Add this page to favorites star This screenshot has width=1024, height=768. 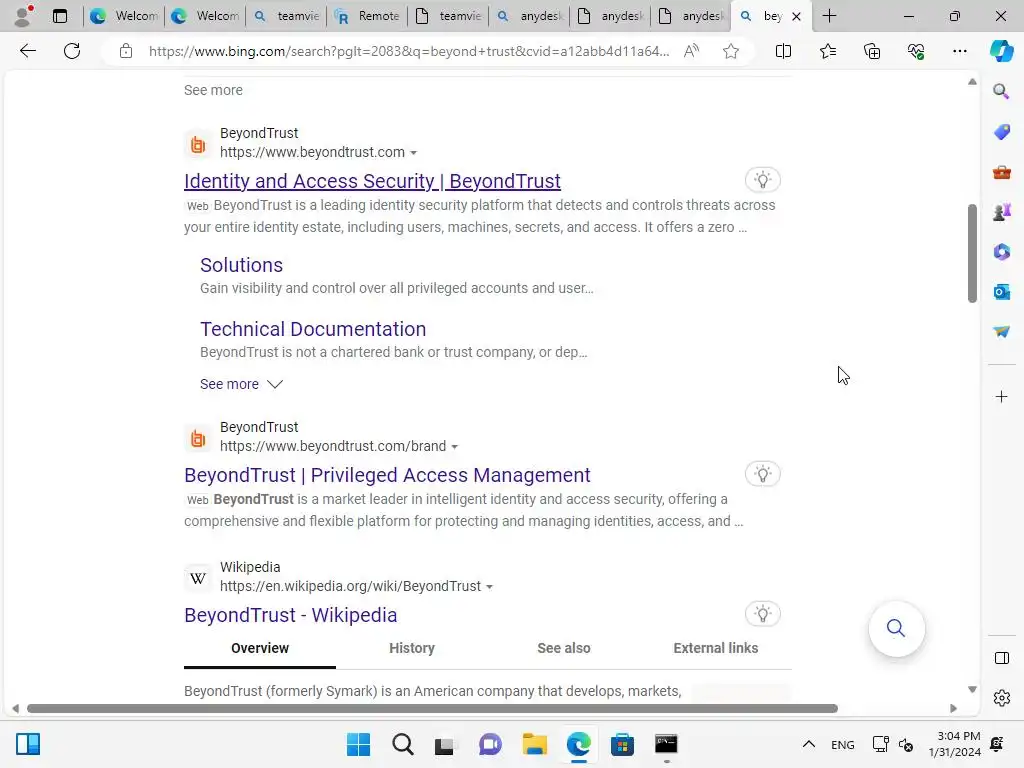tap(731, 51)
